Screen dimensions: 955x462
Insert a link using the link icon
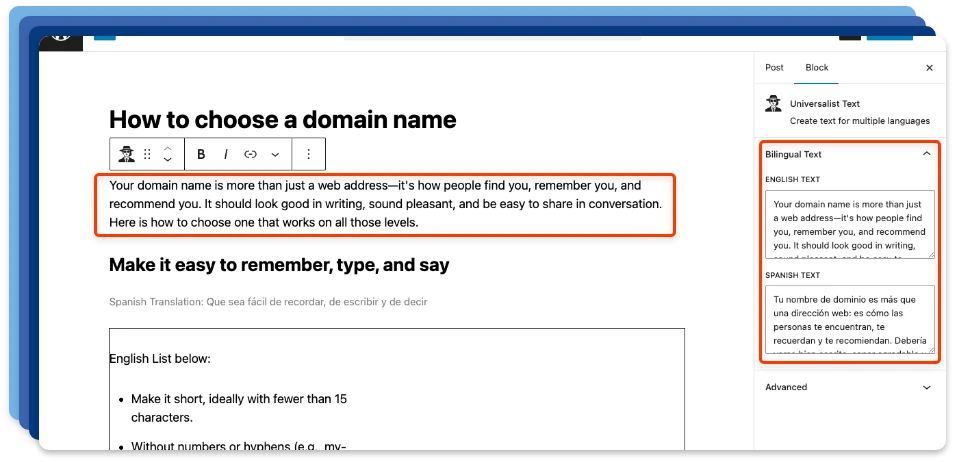(x=250, y=154)
